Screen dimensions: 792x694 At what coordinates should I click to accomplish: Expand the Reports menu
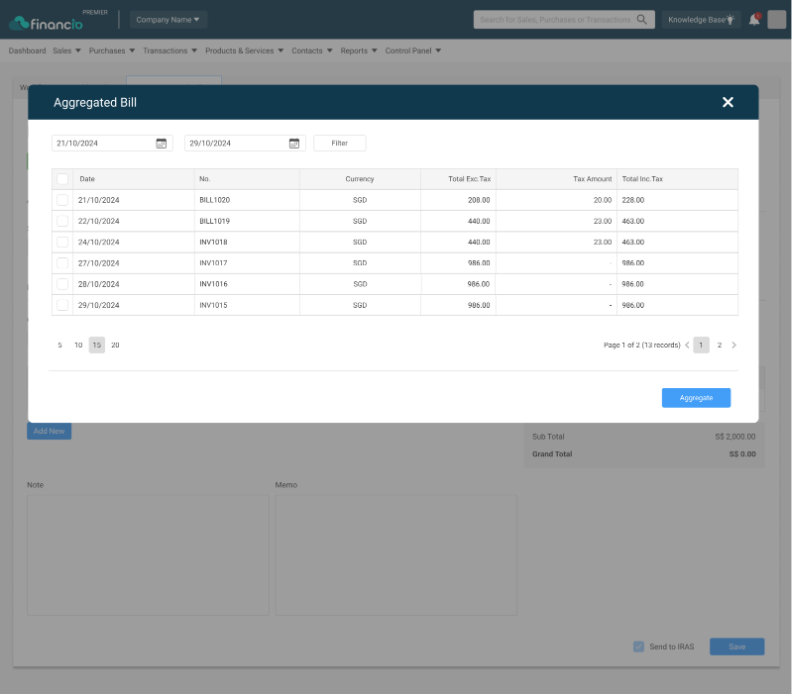[359, 51]
